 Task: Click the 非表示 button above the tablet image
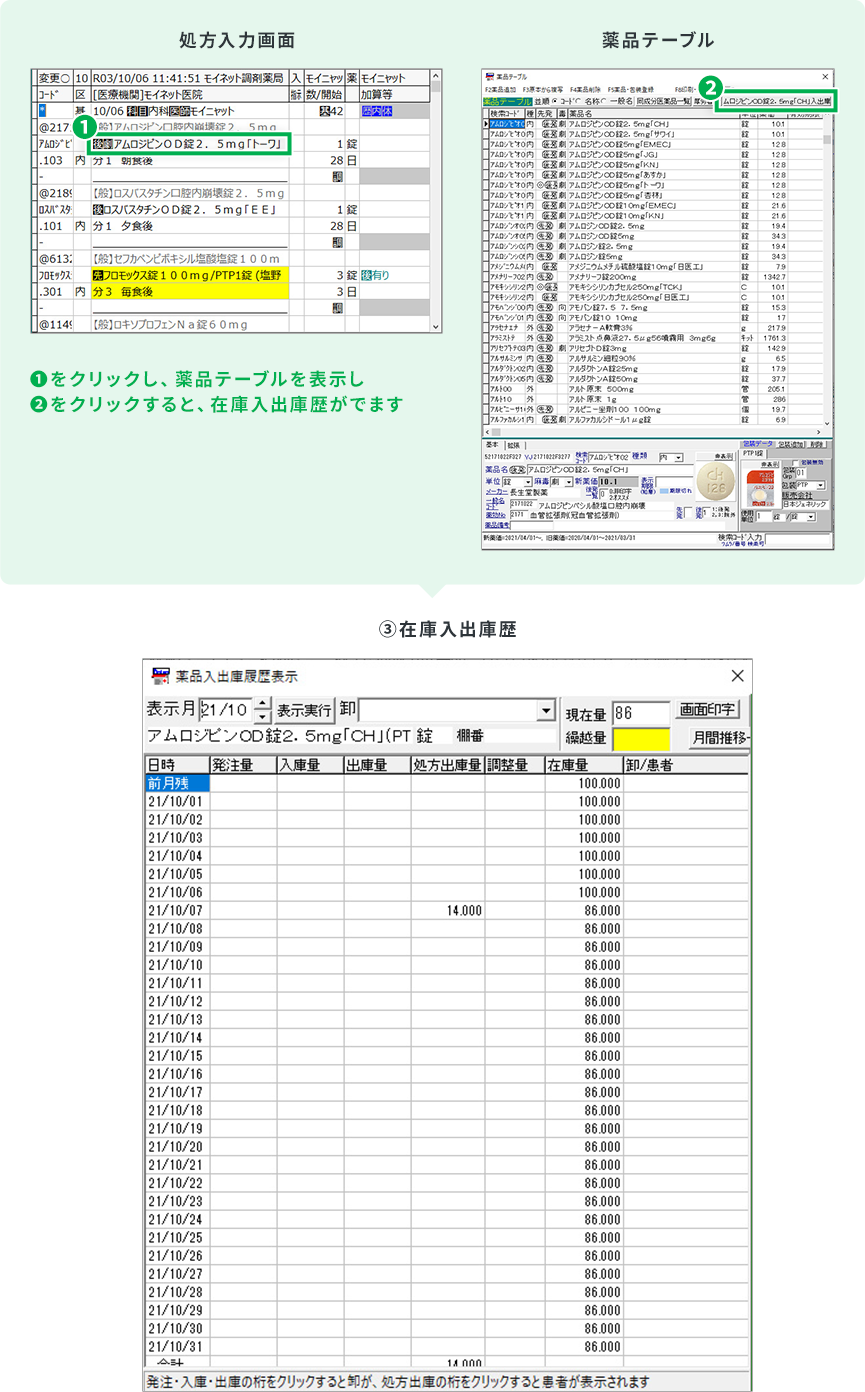[x=723, y=456]
